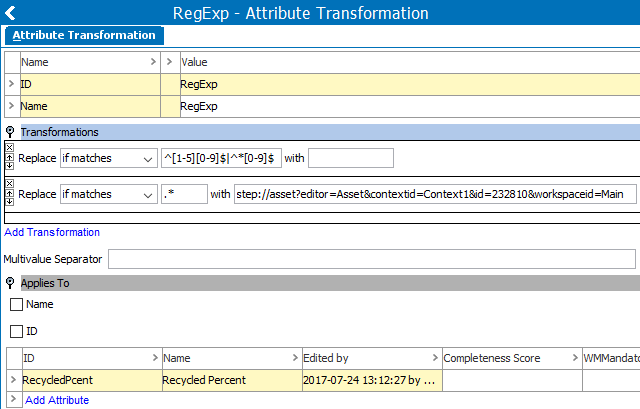Move second transformation up with arrow icon
The width and height of the screenshot is (640, 409).
click(x=10, y=192)
